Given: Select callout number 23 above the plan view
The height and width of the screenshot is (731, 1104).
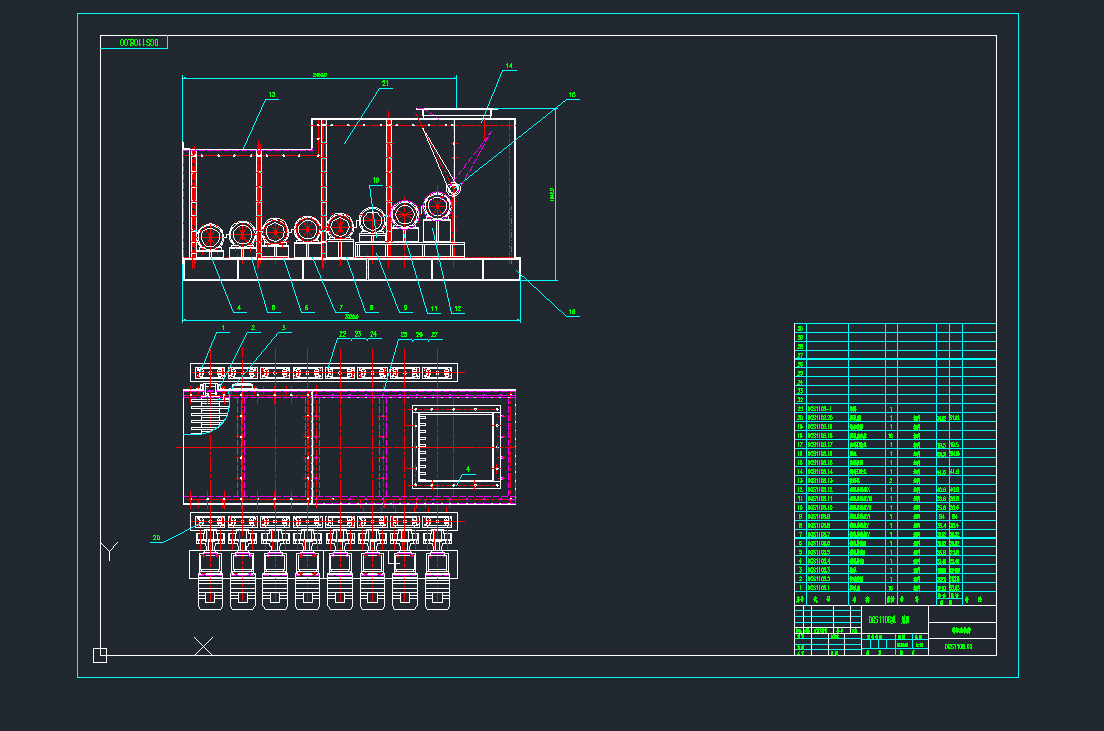Looking at the screenshot, I should 358,335.
